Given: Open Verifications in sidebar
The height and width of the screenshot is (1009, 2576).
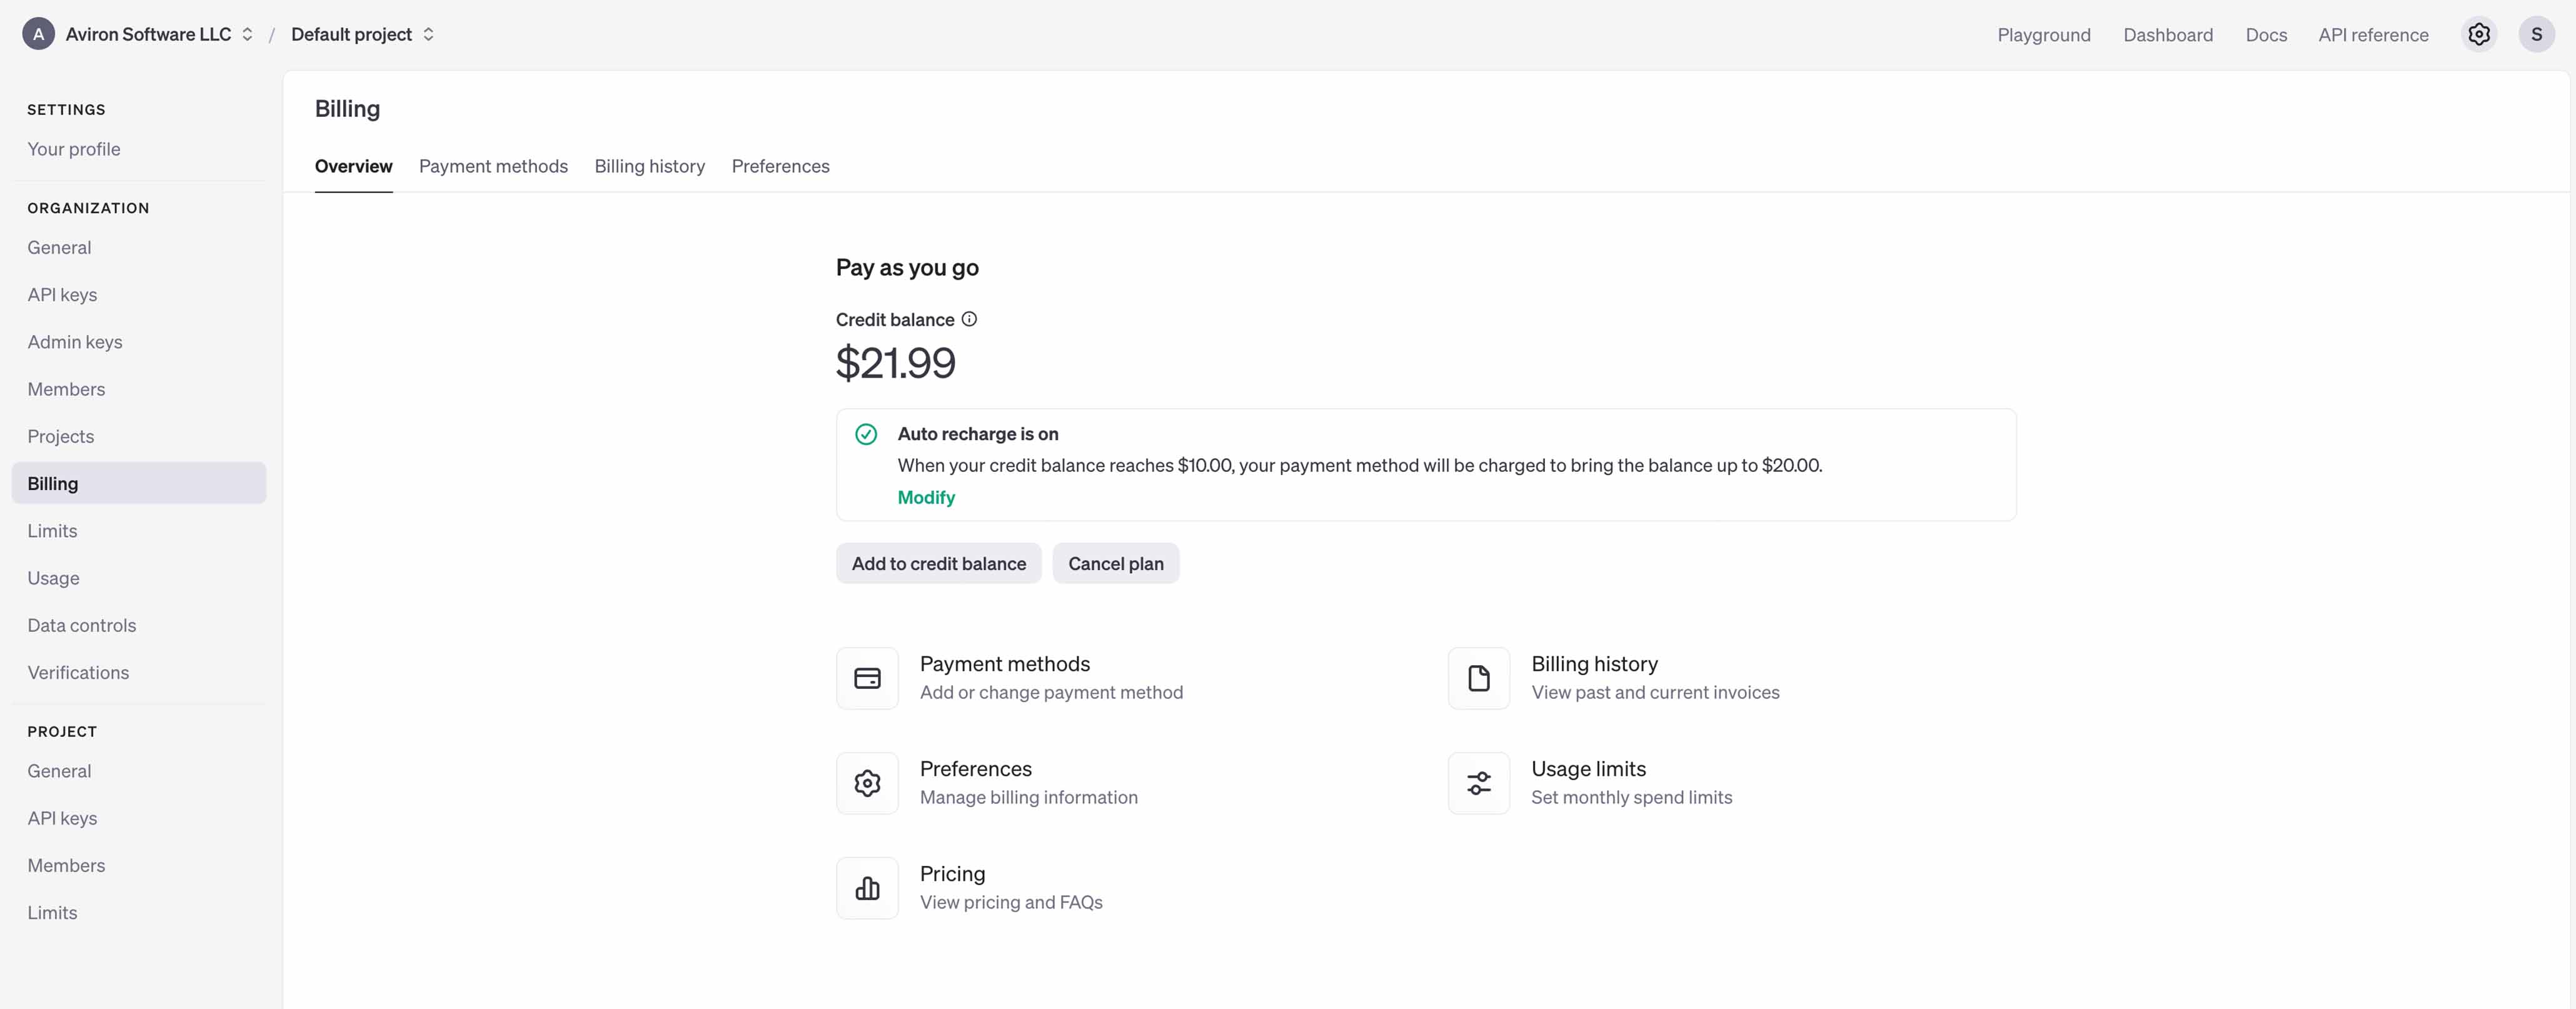Looking at the screenshot, I should pos(139,672).
